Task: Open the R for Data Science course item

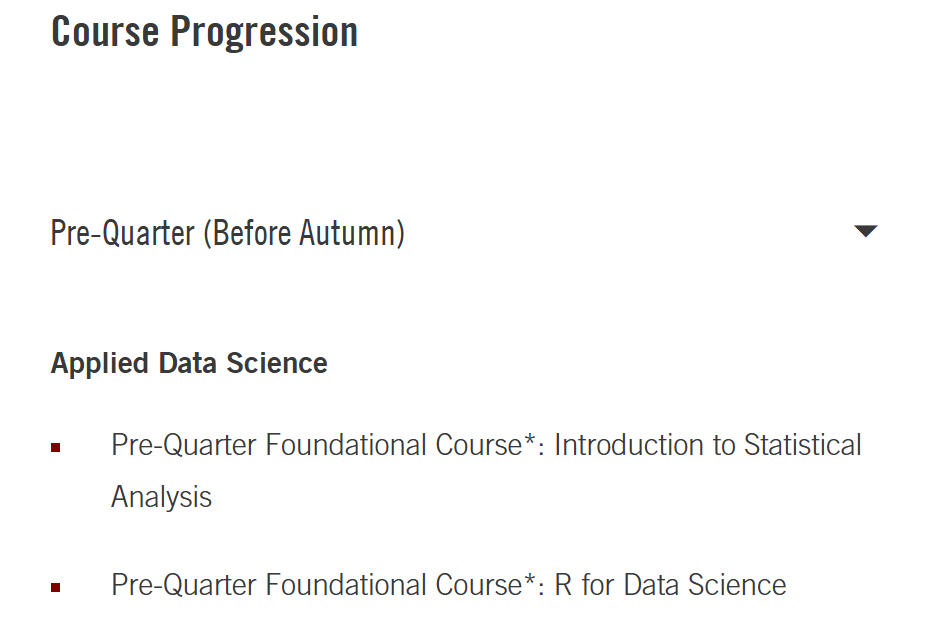Action: (449, 585)
